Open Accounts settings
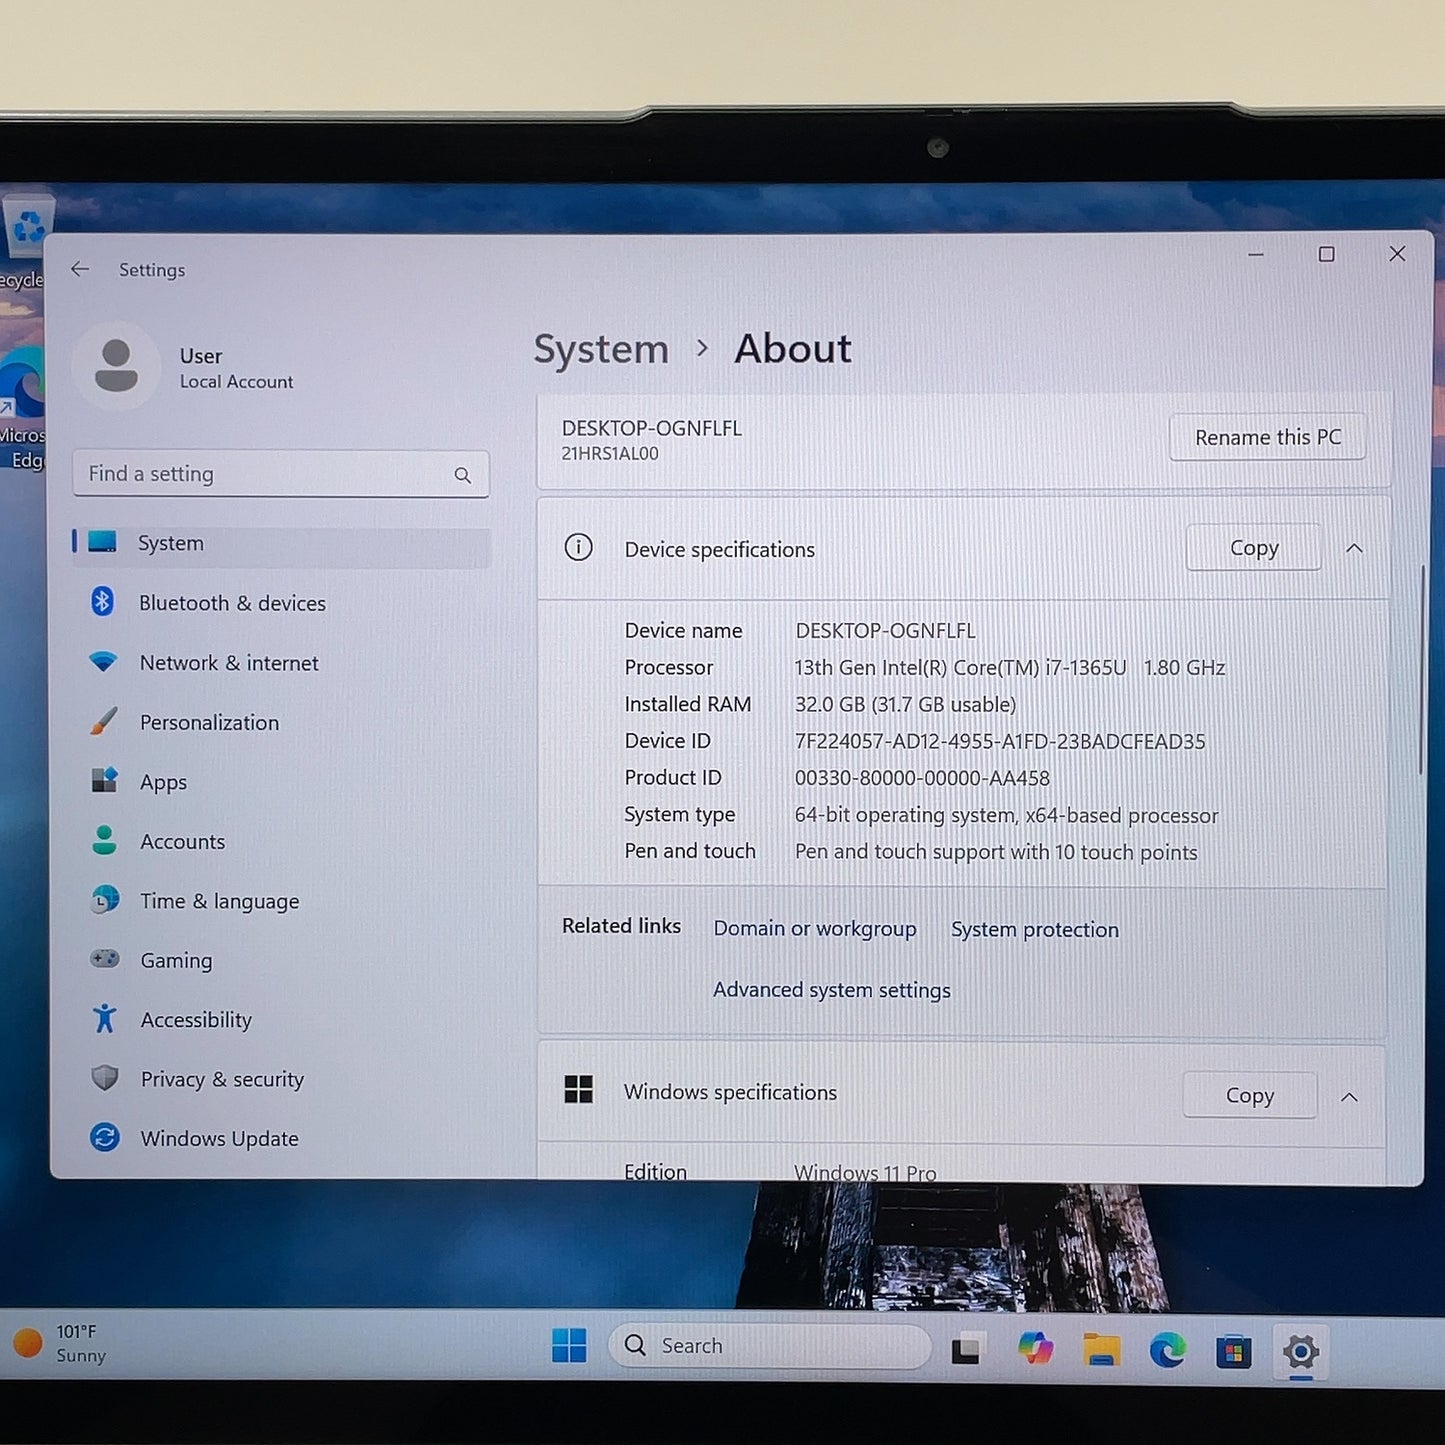 coord(280,842)
